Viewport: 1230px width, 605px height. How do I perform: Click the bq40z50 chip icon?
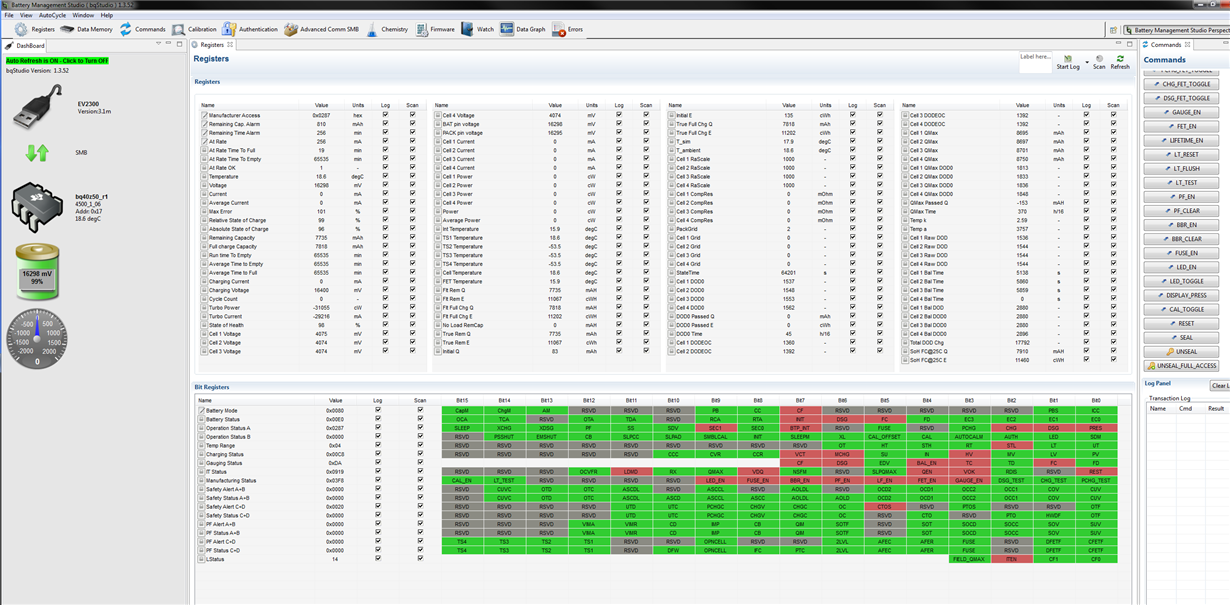(37, 205)
